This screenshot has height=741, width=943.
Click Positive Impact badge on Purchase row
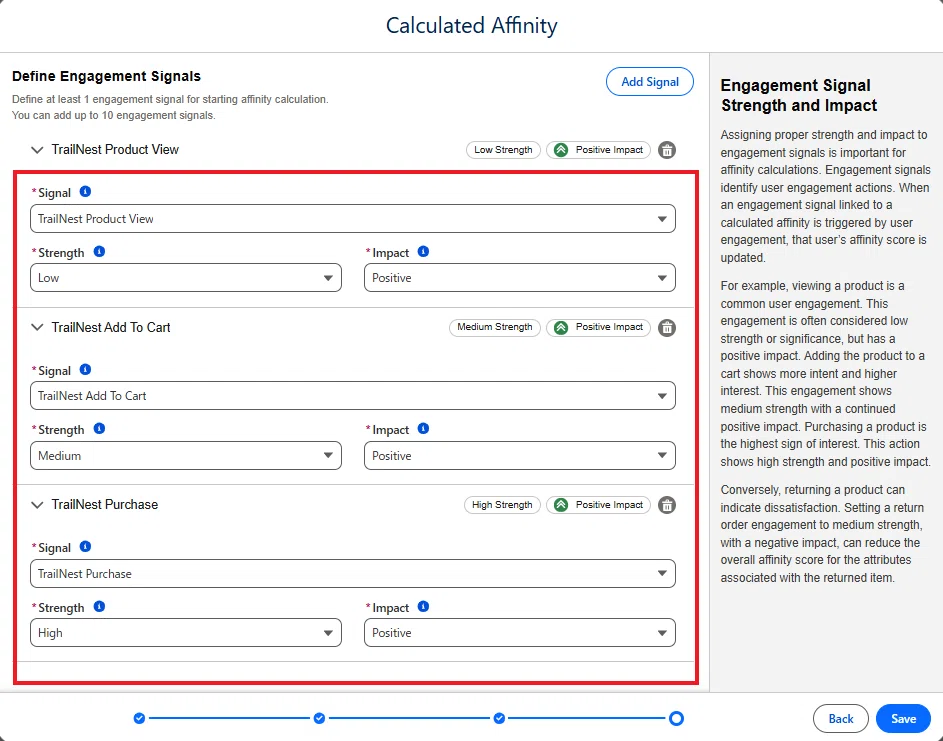(598, 505)
